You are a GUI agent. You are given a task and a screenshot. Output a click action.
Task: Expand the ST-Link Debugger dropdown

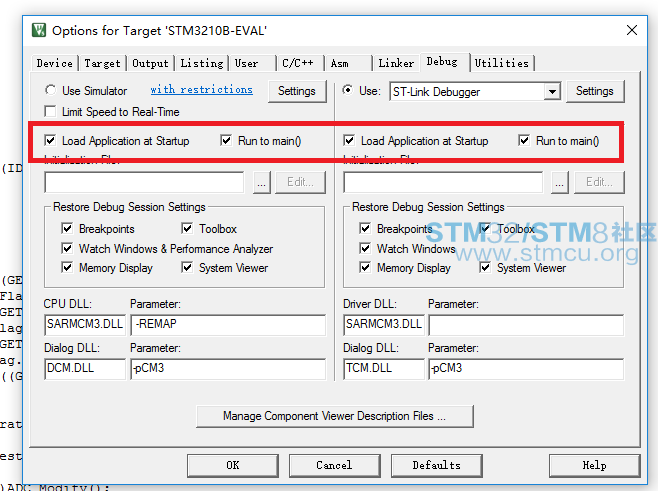coord(552,91)
